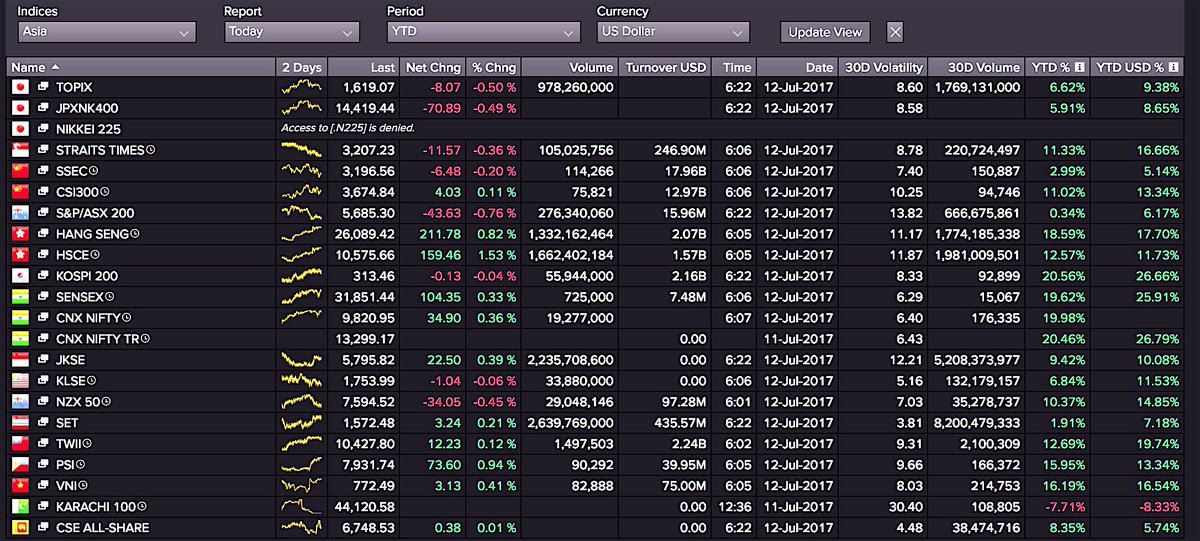Sort by the Last column header

pyautogui.click(x=364, y=67)
